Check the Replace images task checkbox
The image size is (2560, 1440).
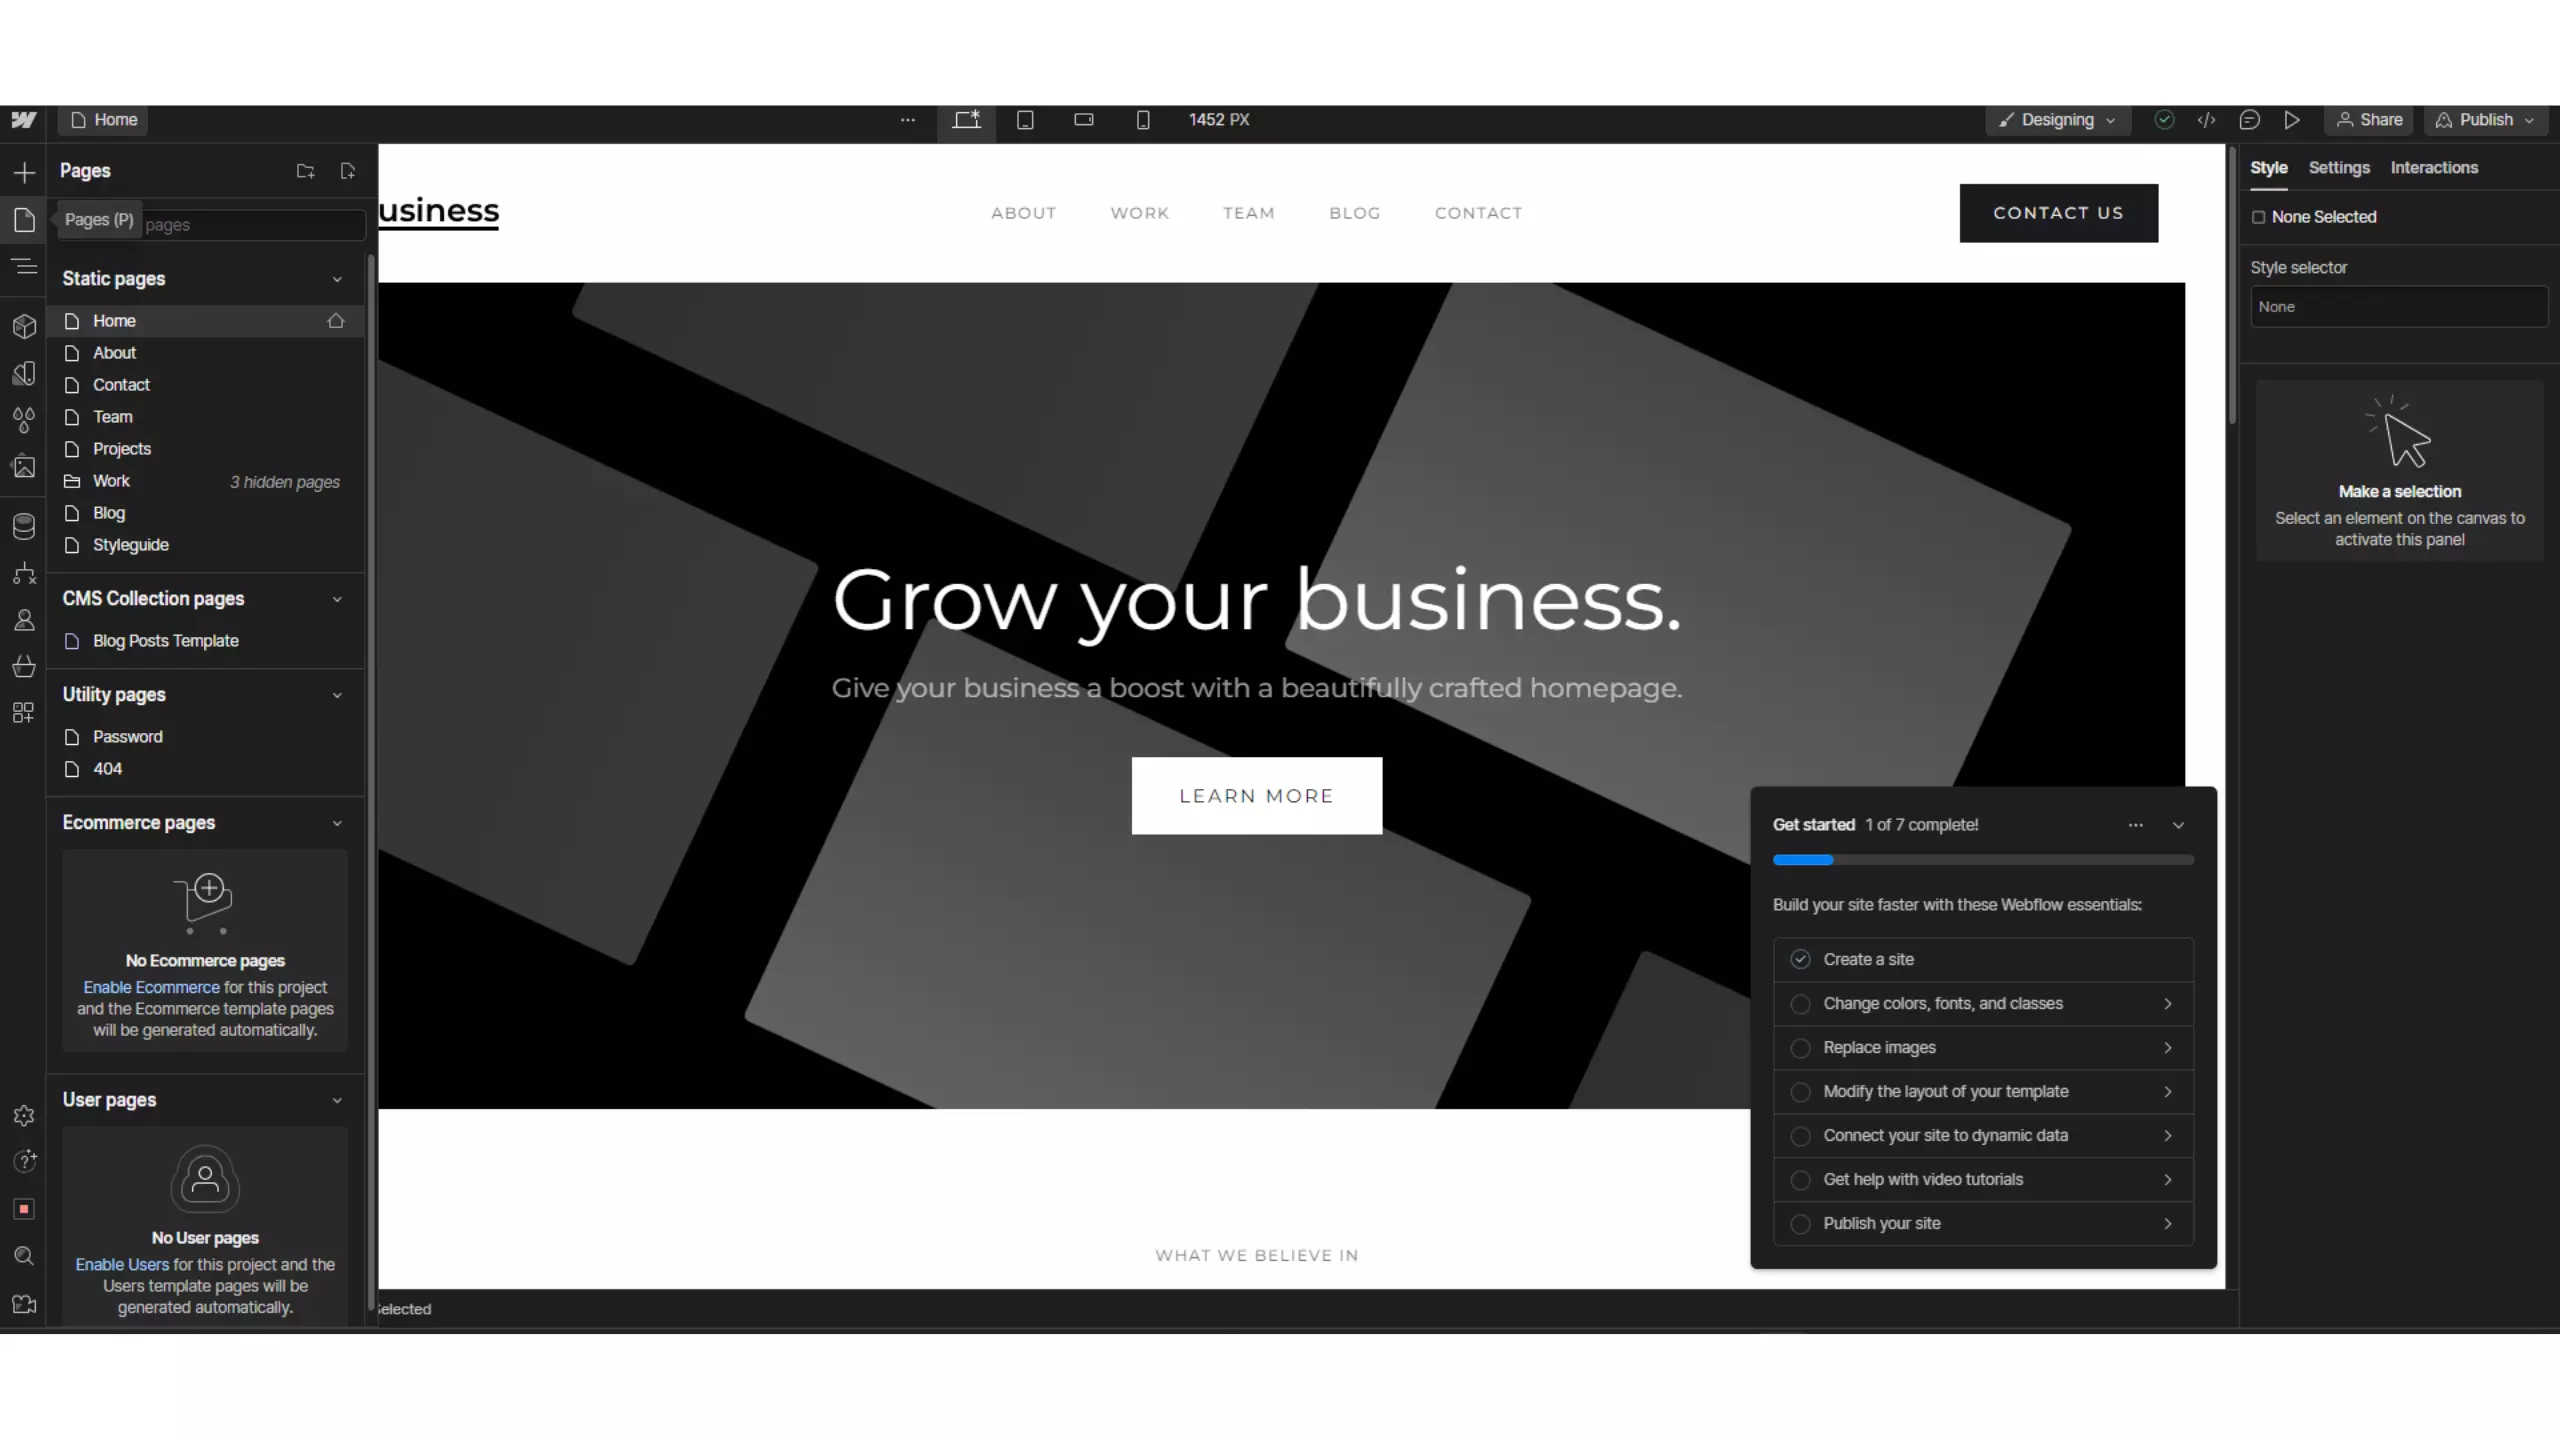pyautogui.click(x=1800, y=1046)
